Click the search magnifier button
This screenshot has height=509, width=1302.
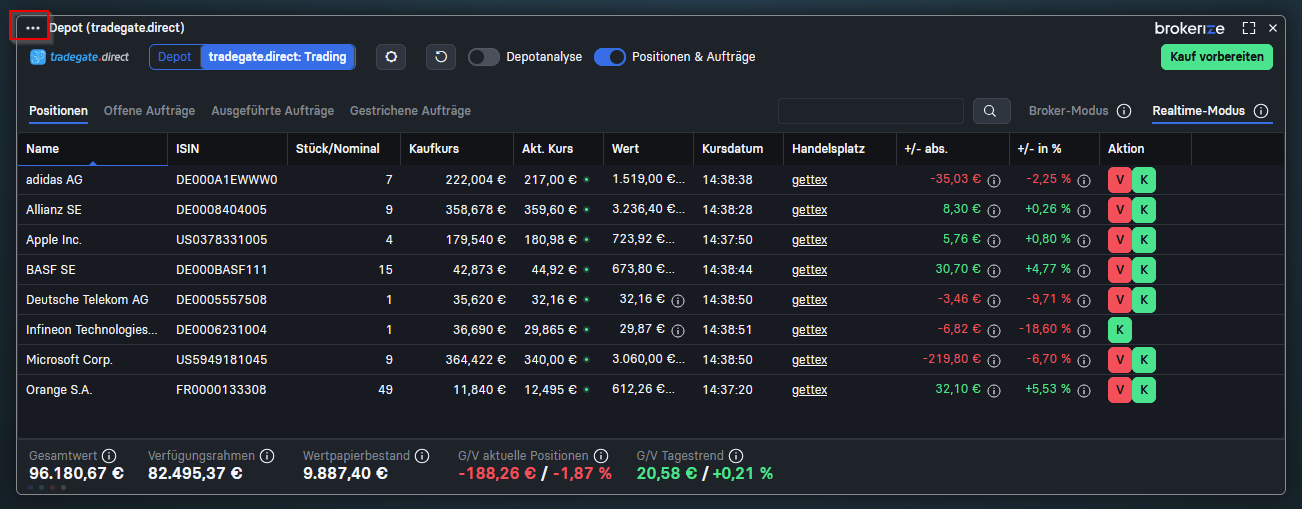[x=990, y=111]
